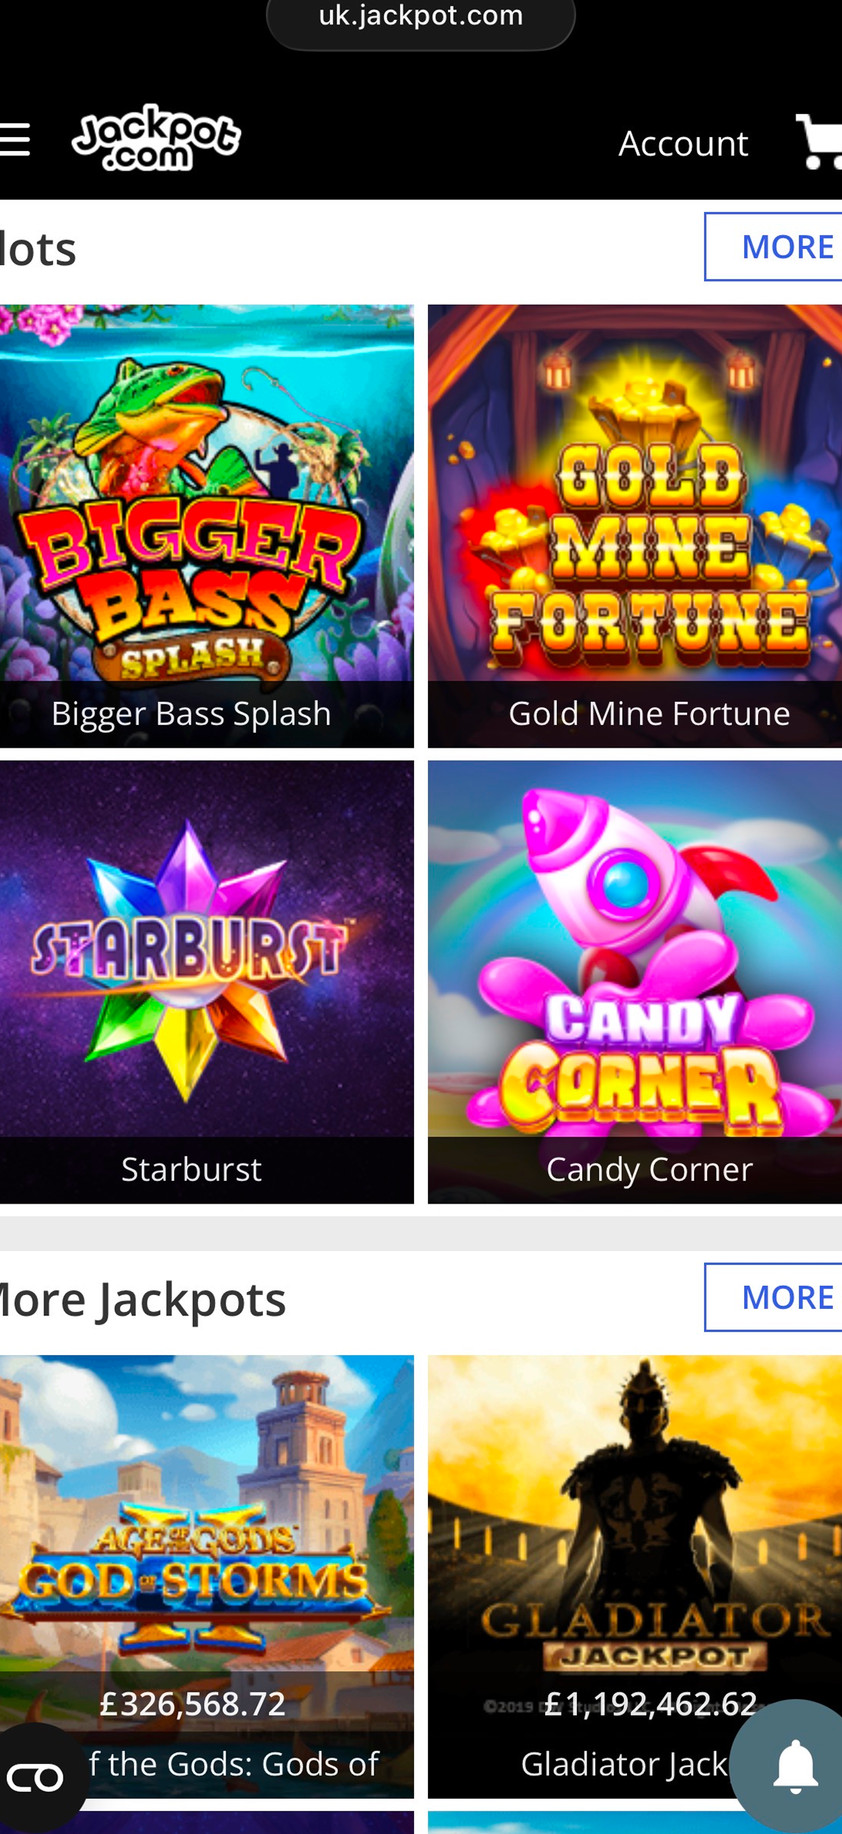Launch the Candy Corner slot game
Image resolution: width=842 pixels, height=1834 pixels.
click(635, 982)
